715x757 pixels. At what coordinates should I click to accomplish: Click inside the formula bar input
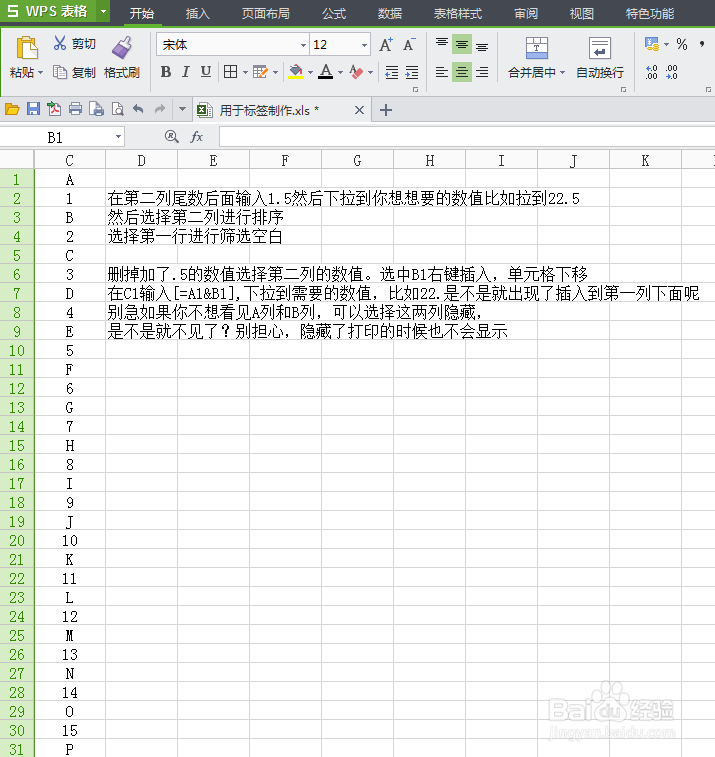466,137
